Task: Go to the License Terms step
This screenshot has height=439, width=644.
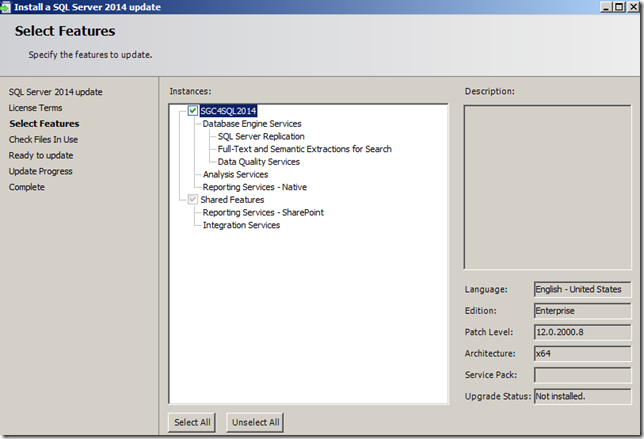Action: coord(35,108)
